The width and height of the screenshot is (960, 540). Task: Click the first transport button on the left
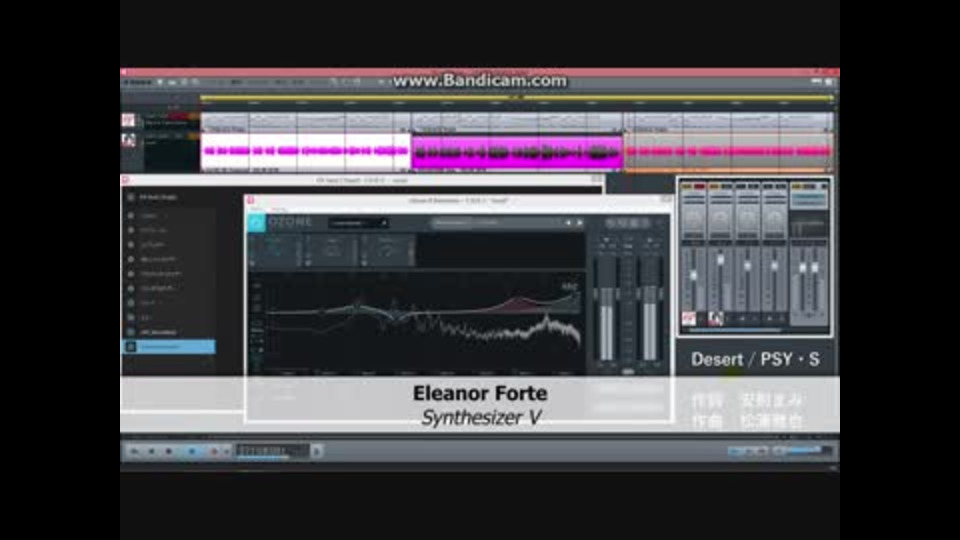135,452
